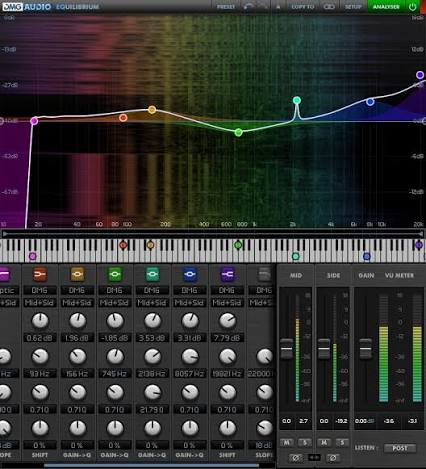The width and height of the screenshot is (426, 469).
Task: Click the link icon next to COPY TO
Action: point(329,7)
